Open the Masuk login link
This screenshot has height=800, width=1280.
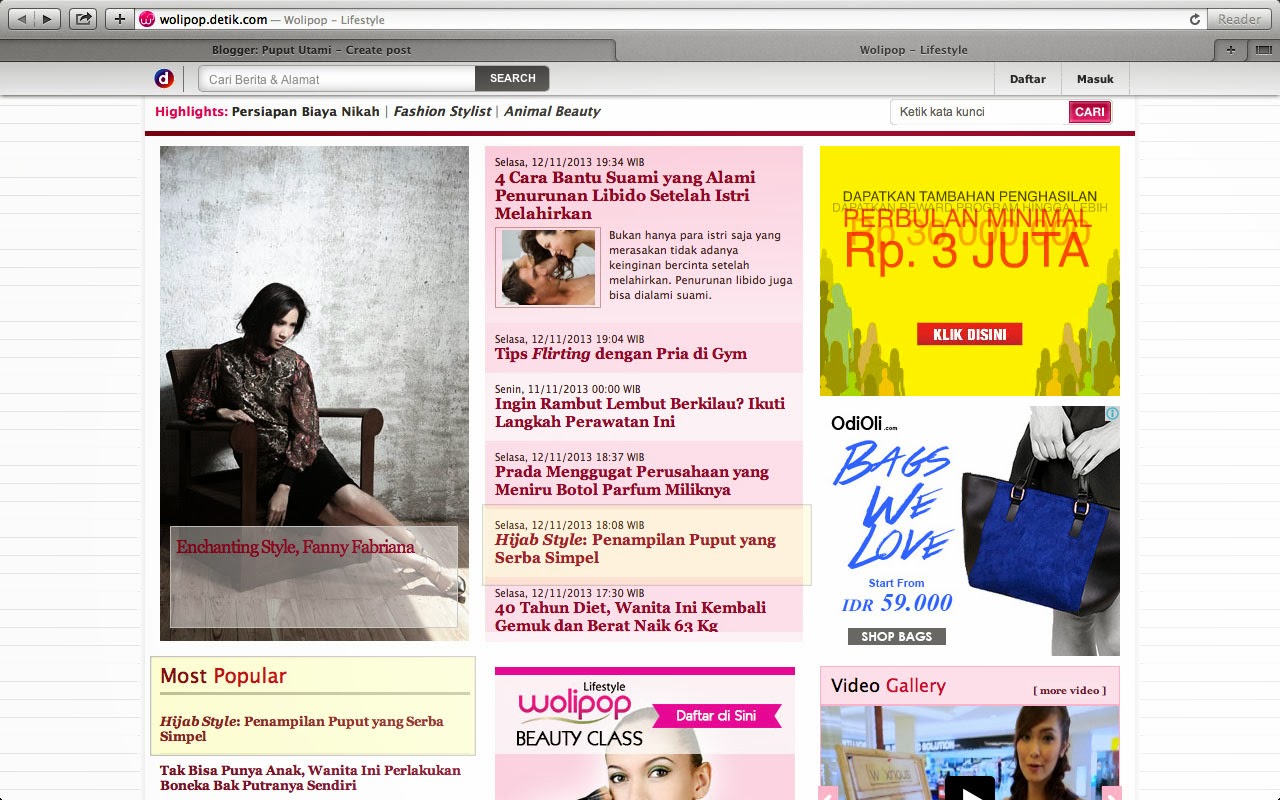(1095, 79)
